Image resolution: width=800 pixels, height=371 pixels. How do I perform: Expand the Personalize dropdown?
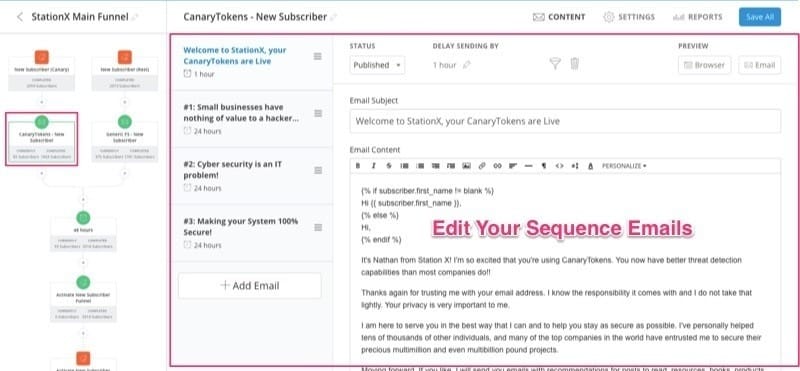[624, 166]
